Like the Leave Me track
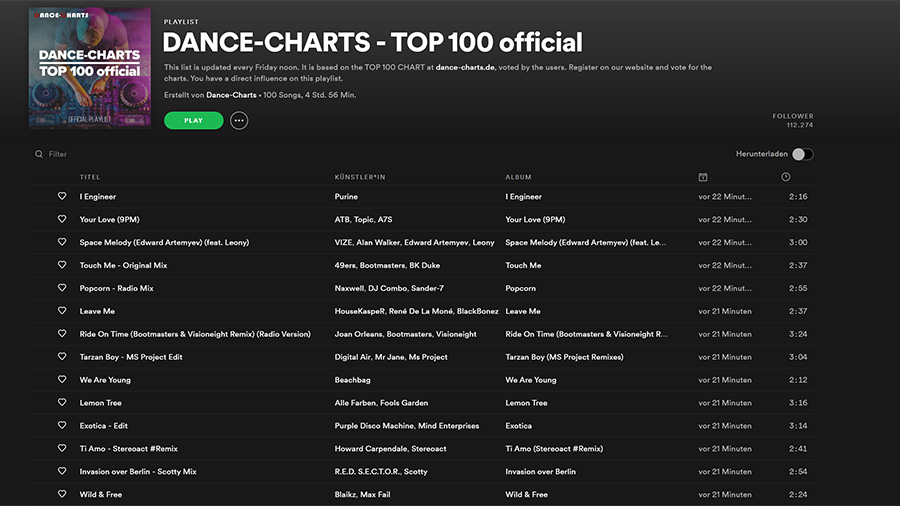 [x=62, y=311]
